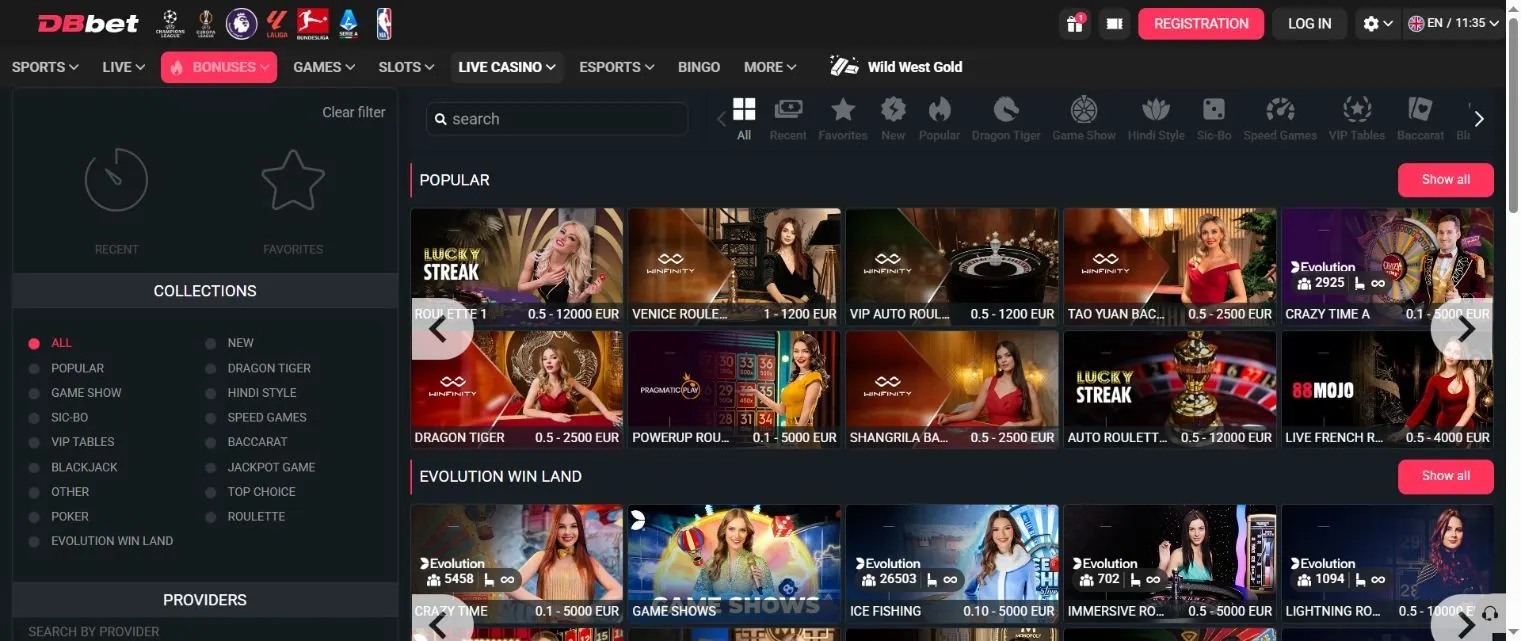The height and width of the screenshot is (641, 1521).
Task: Focus the SEARCH BY PROVIDER field
Action: pos(205,632)
